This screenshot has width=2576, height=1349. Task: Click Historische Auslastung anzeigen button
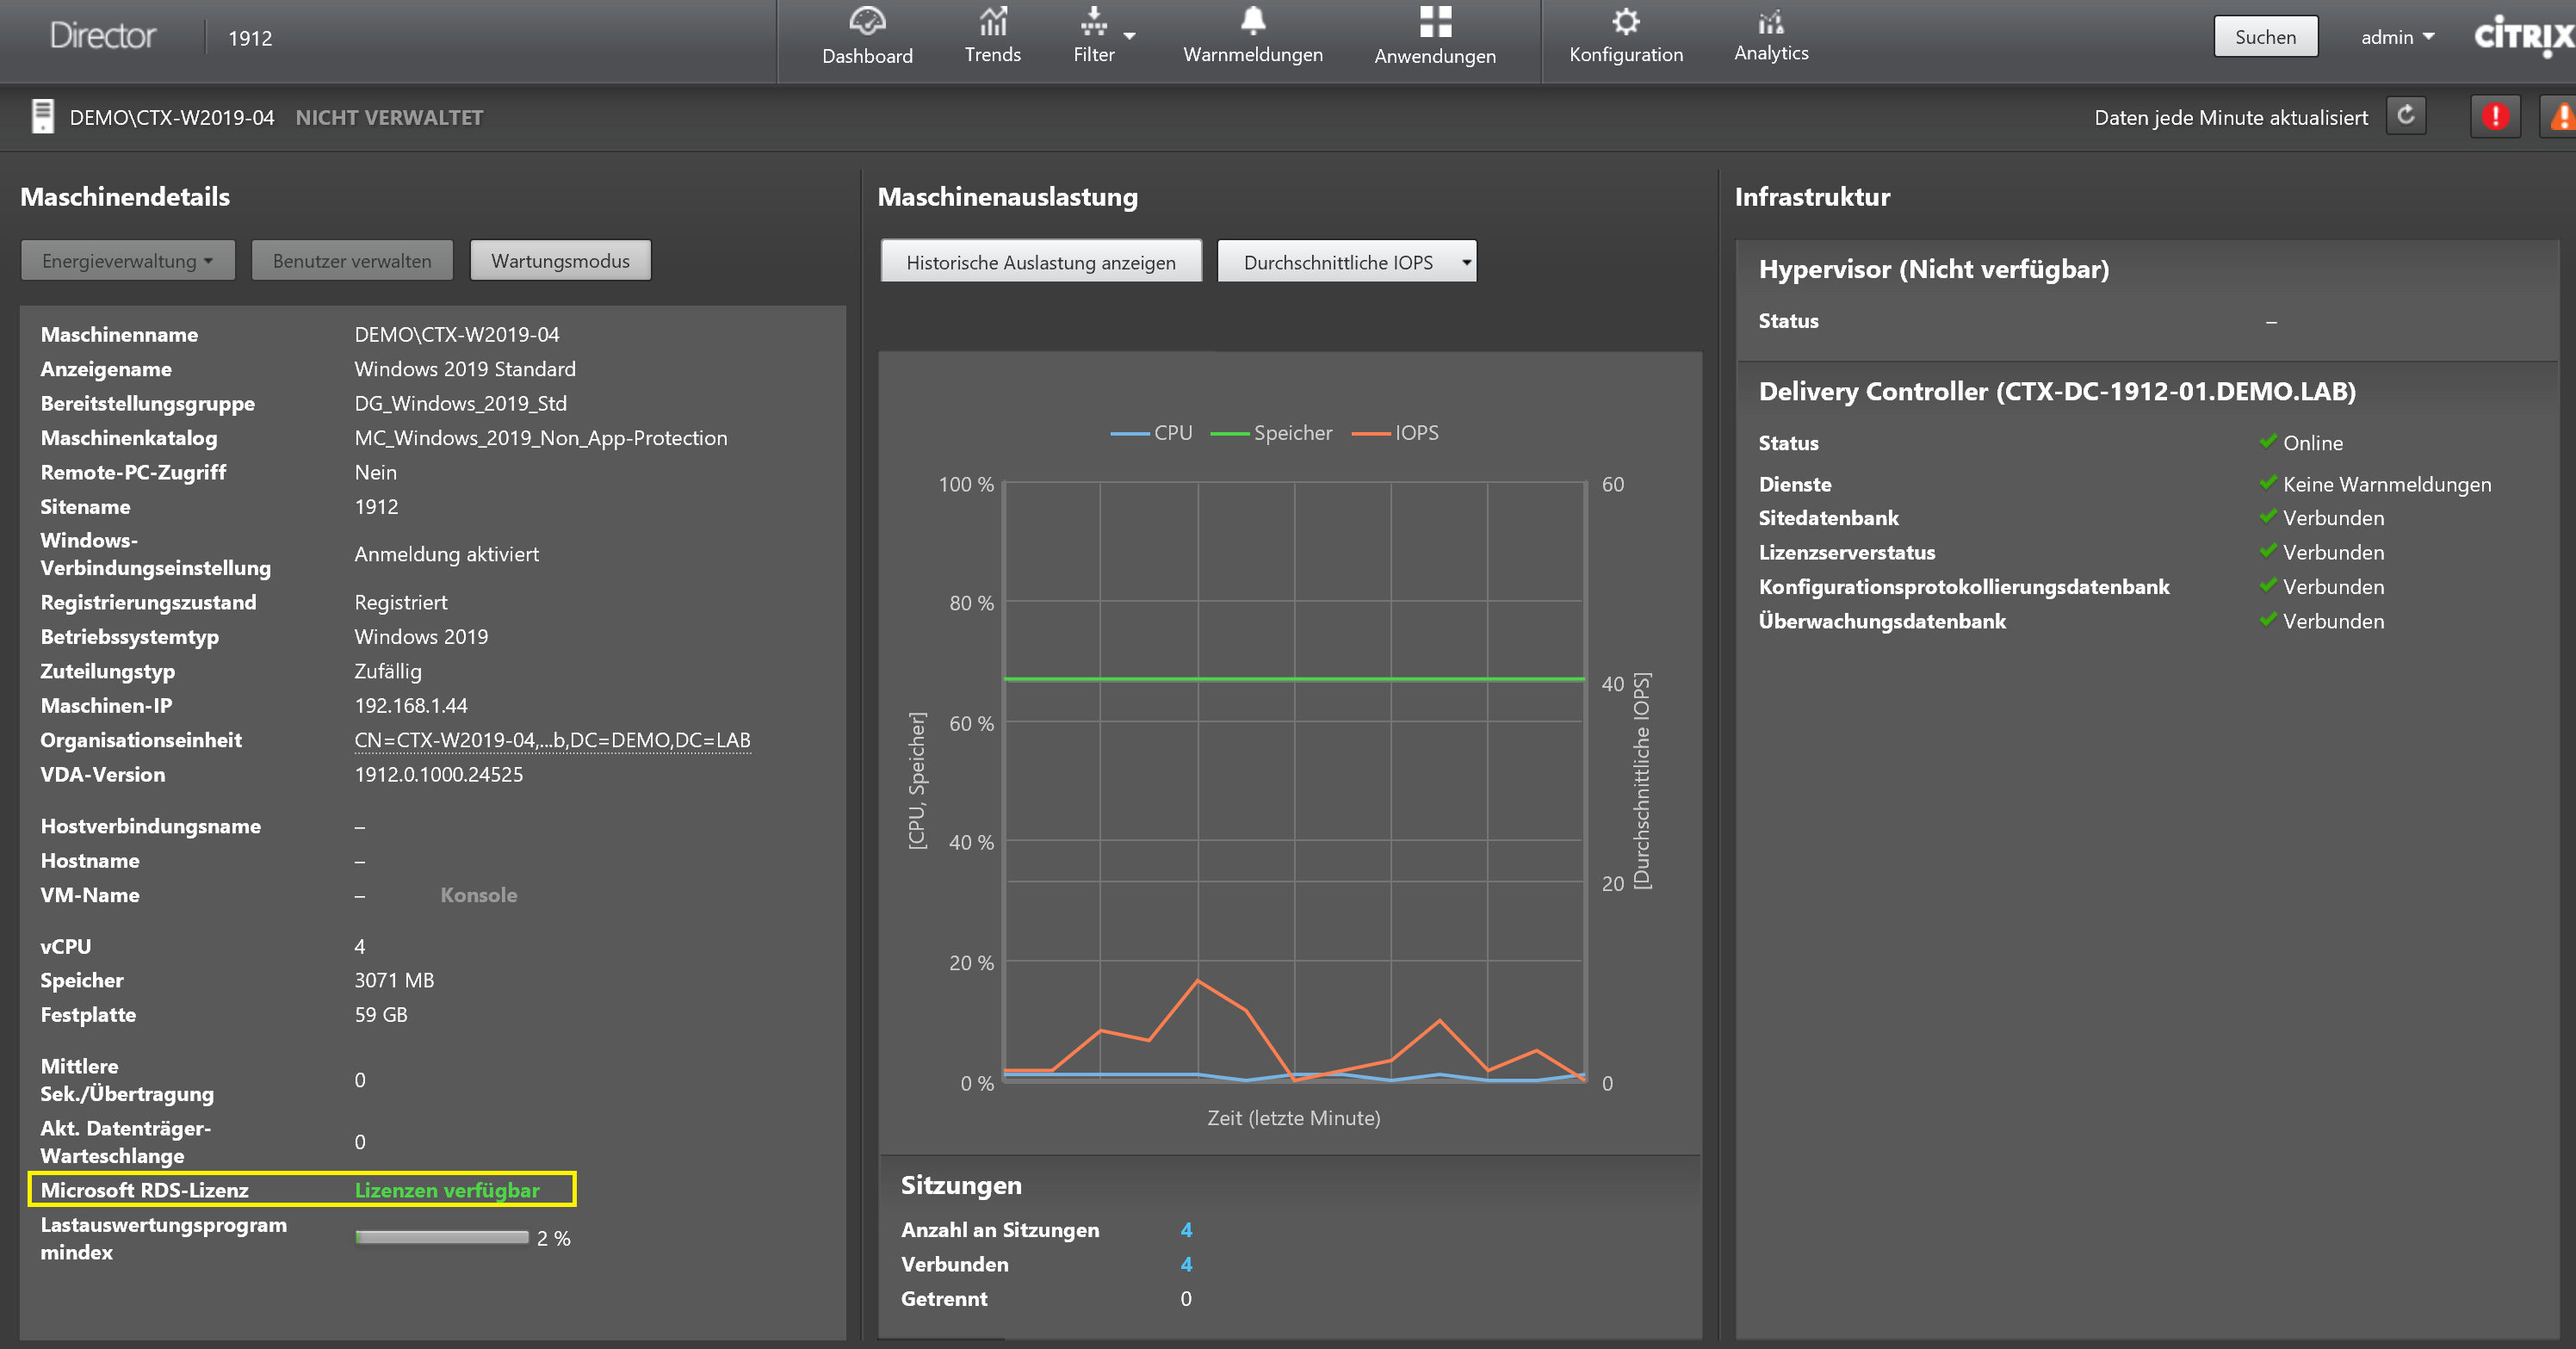click(x=1040, y=262)
